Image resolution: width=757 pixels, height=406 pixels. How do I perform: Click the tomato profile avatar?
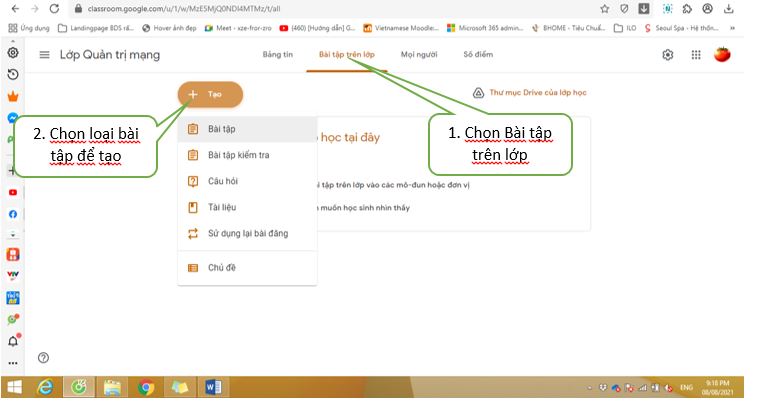[722, 54]
